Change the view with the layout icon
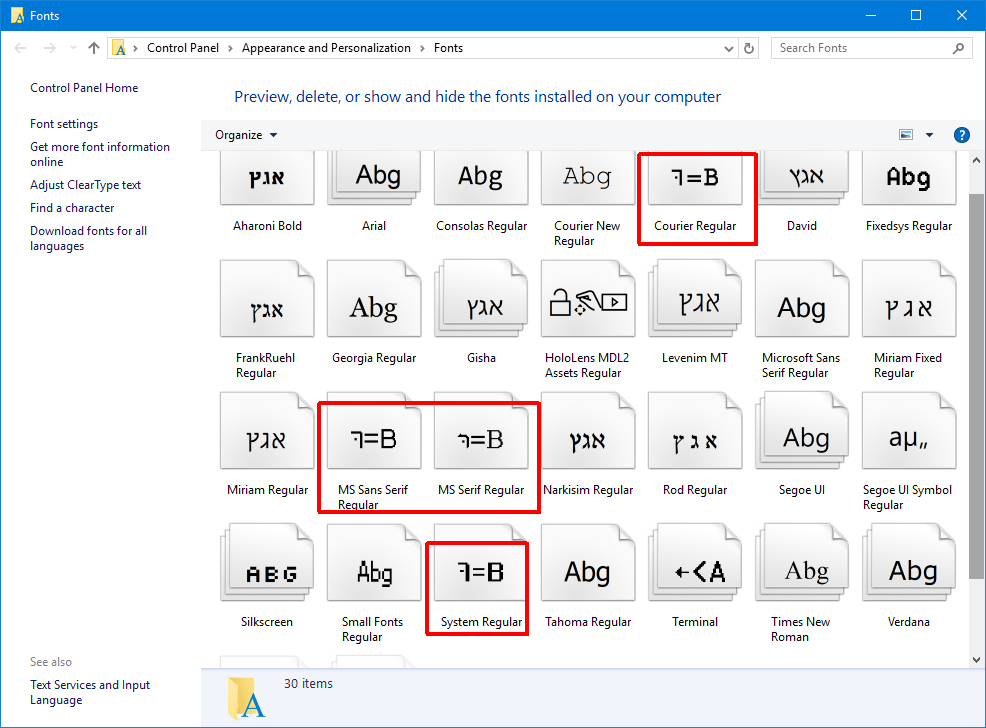This screenshot has height=728, width=986. click(x=906, y=135)
